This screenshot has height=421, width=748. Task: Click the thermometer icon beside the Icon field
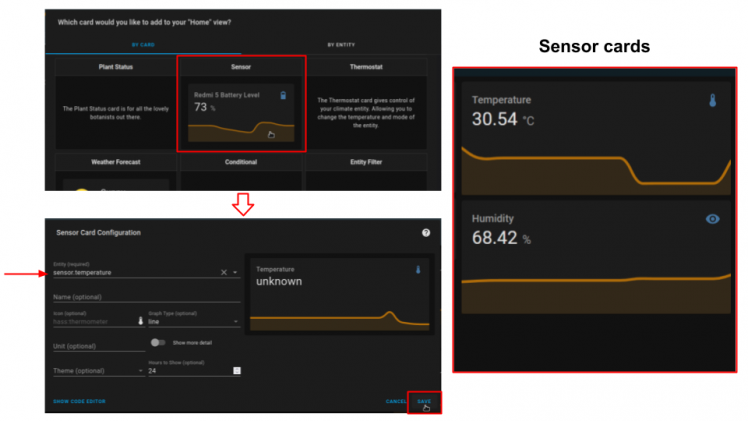pos(141,321)
